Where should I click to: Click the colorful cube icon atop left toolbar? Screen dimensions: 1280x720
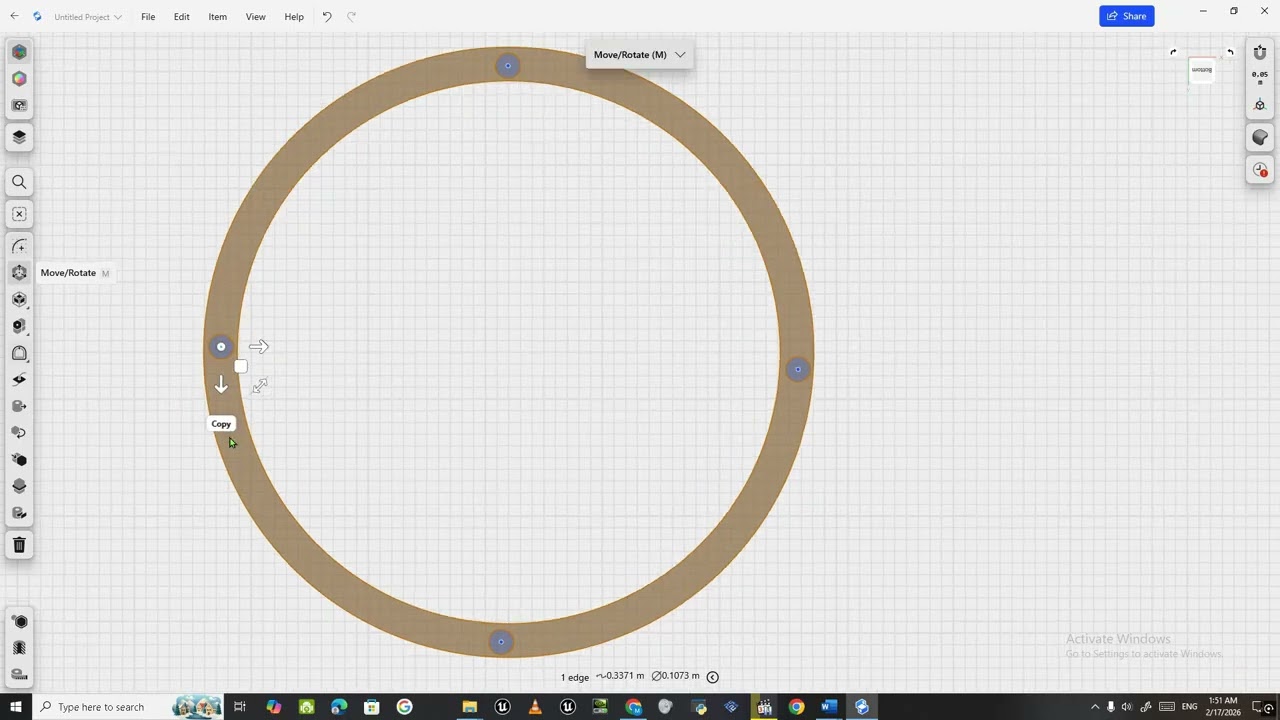(x=19, y=52)
